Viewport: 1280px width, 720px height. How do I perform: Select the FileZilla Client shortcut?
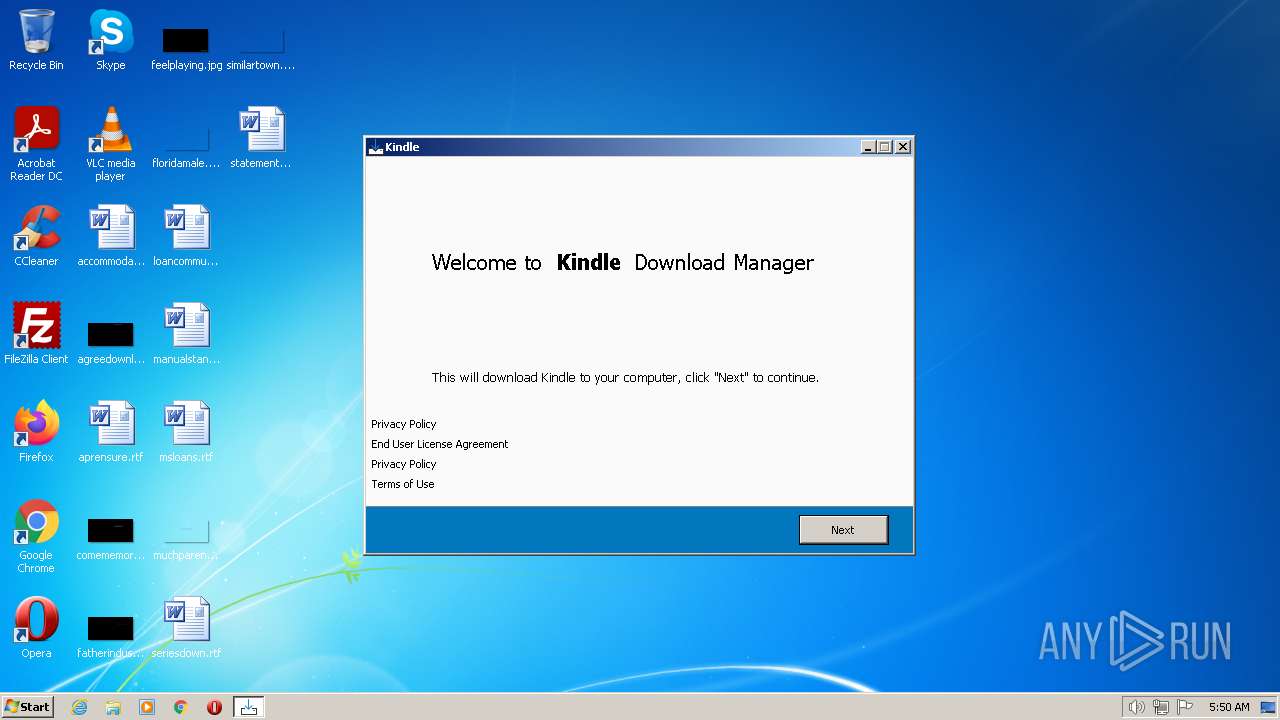[x=36, y=334]
